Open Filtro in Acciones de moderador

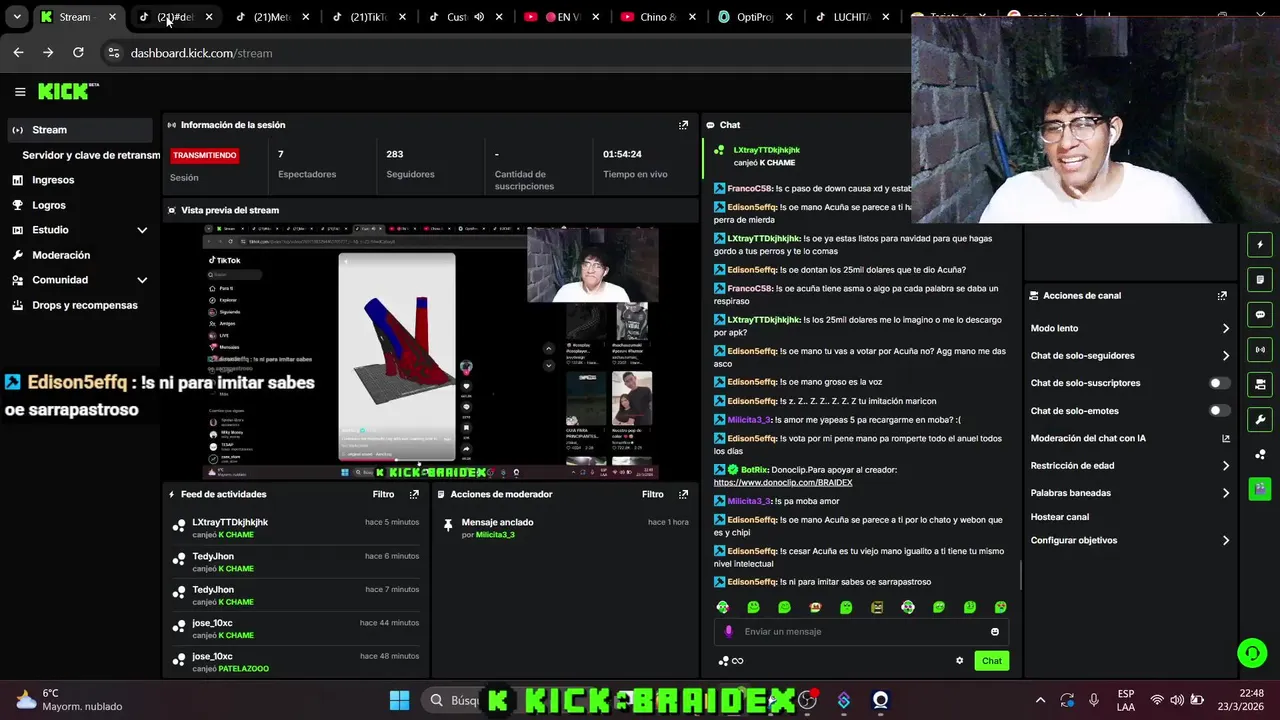coord(652,494)
